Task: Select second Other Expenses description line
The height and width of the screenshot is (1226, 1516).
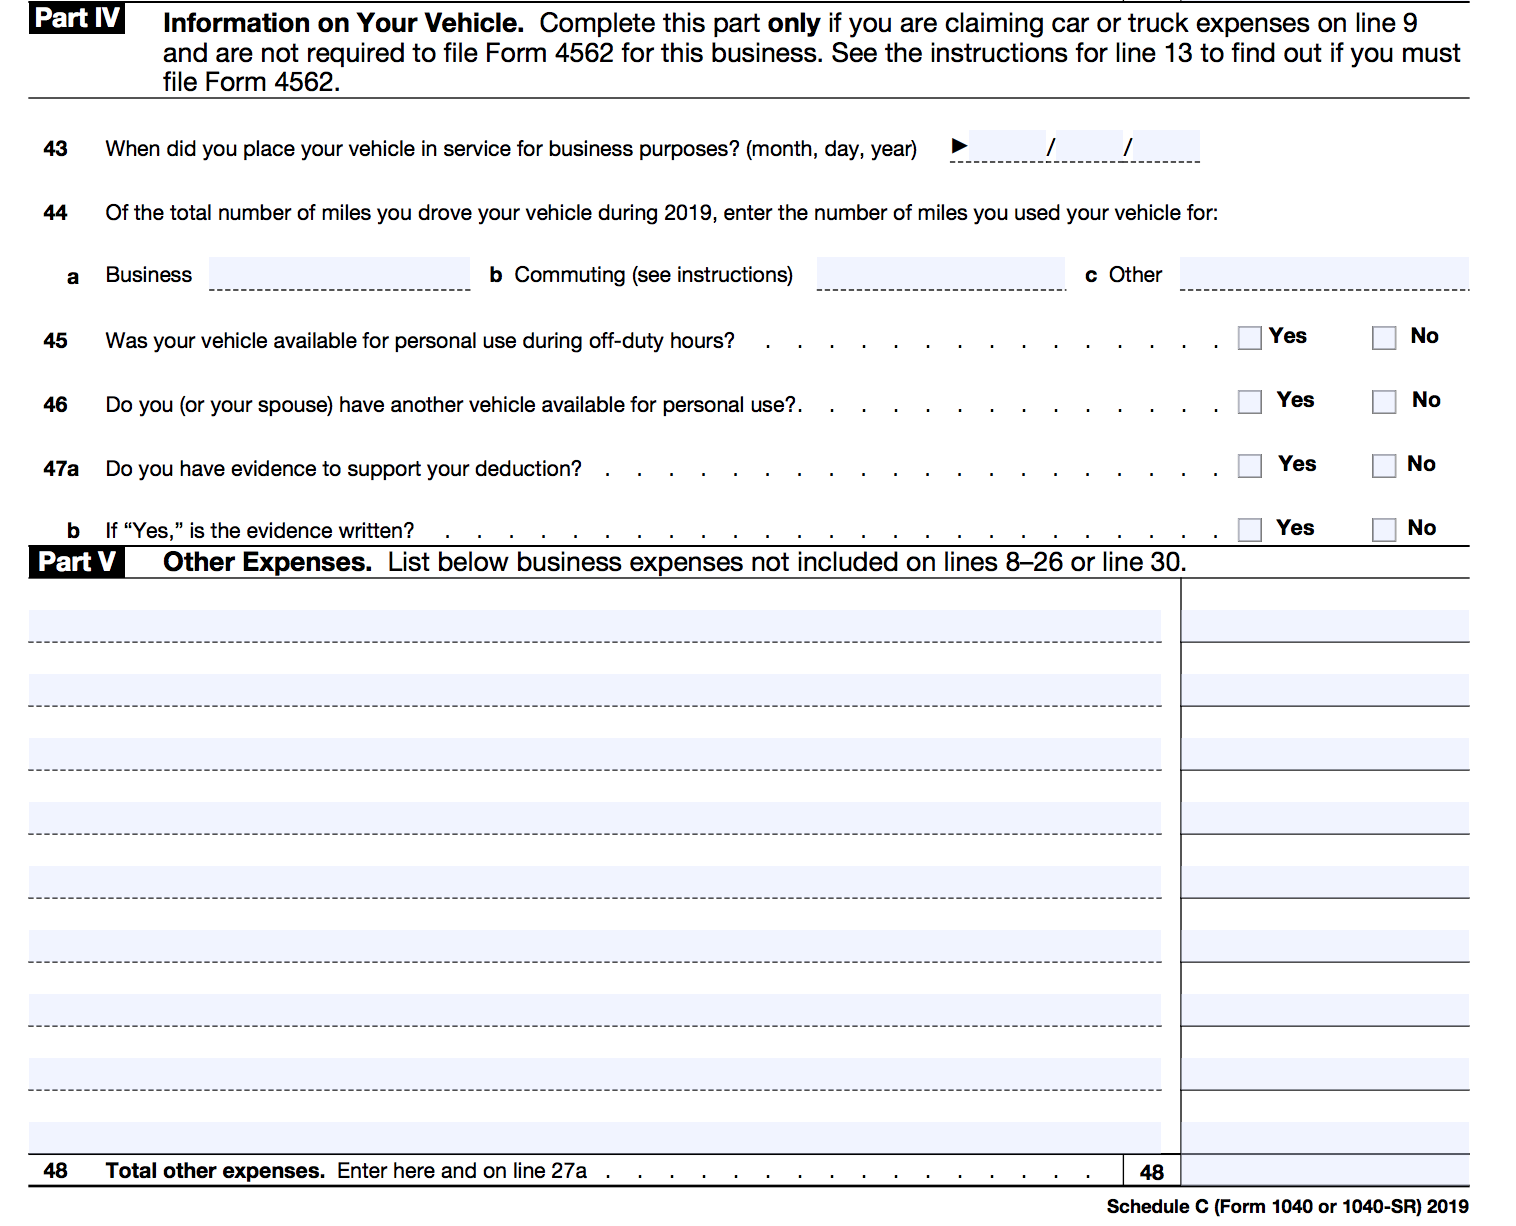Action: 595,690
